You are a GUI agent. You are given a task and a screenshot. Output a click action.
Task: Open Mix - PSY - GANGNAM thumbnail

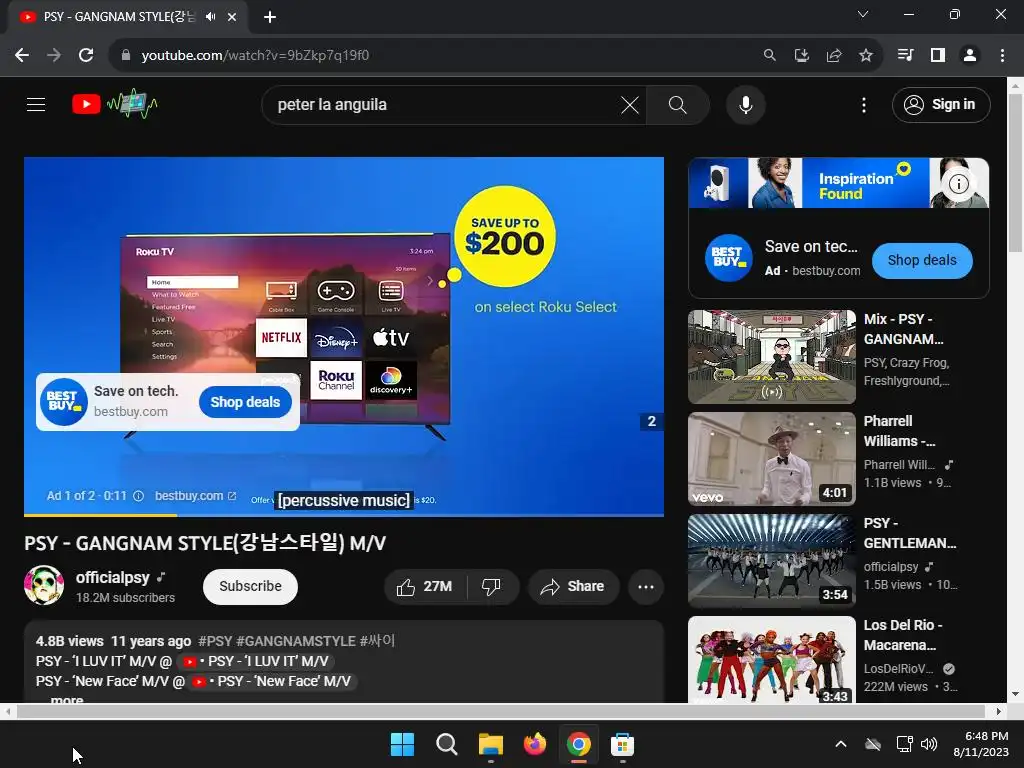[771, 357]
